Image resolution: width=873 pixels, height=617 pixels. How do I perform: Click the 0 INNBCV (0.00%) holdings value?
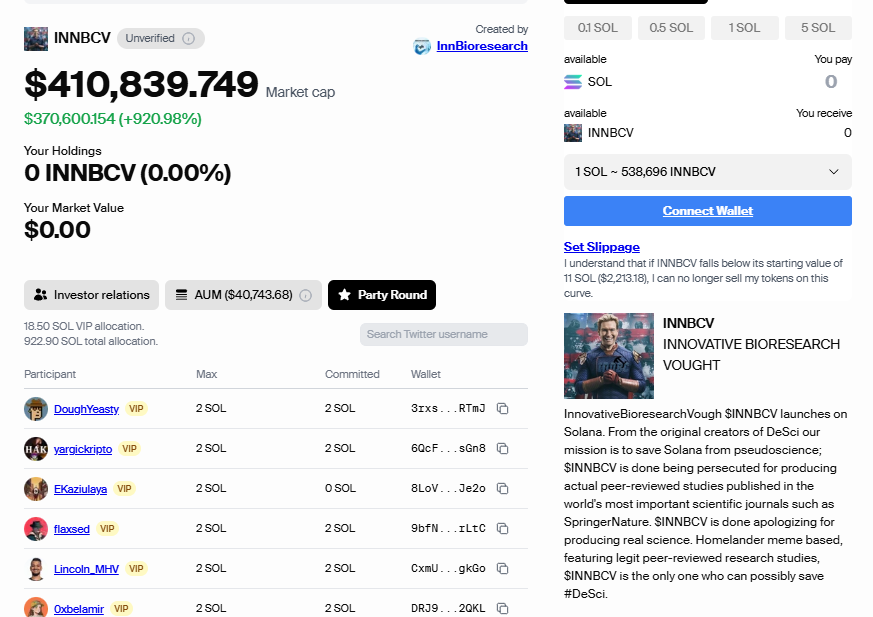click(127, 173)
